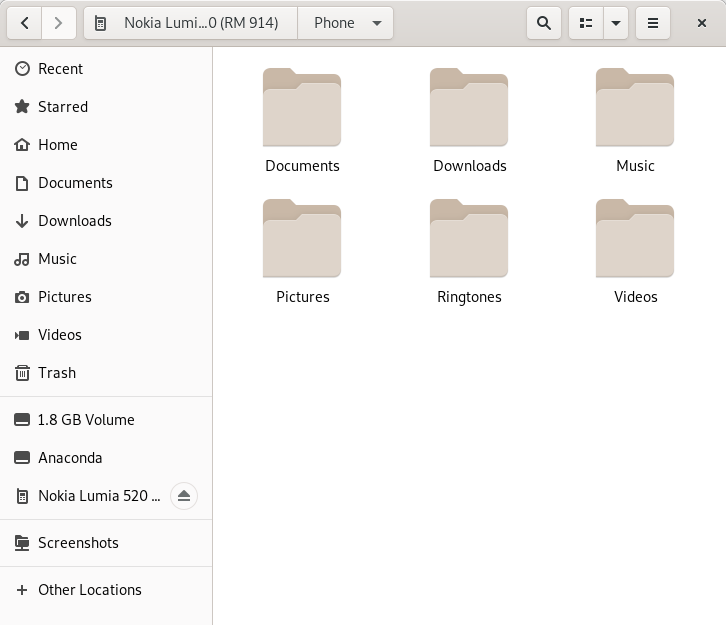
Task: Open the Phone path dropdown
Action: (346, 23)
